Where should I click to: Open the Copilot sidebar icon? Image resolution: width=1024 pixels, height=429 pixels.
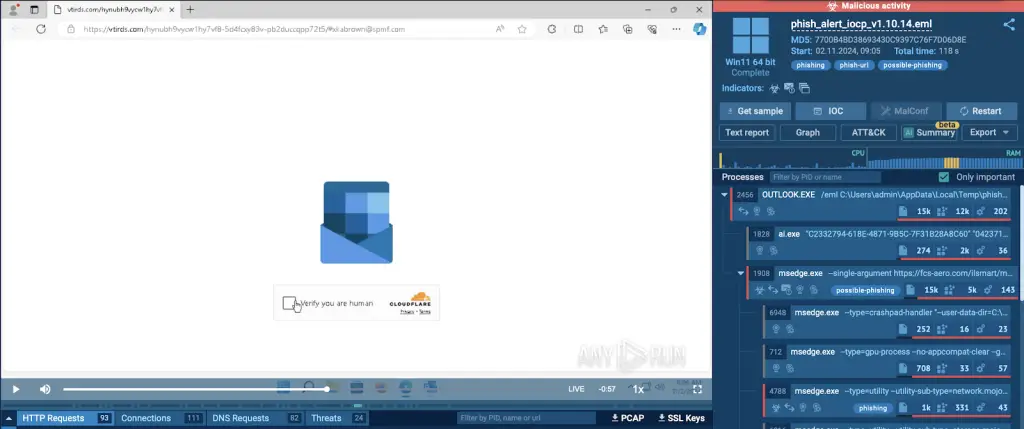699,29
